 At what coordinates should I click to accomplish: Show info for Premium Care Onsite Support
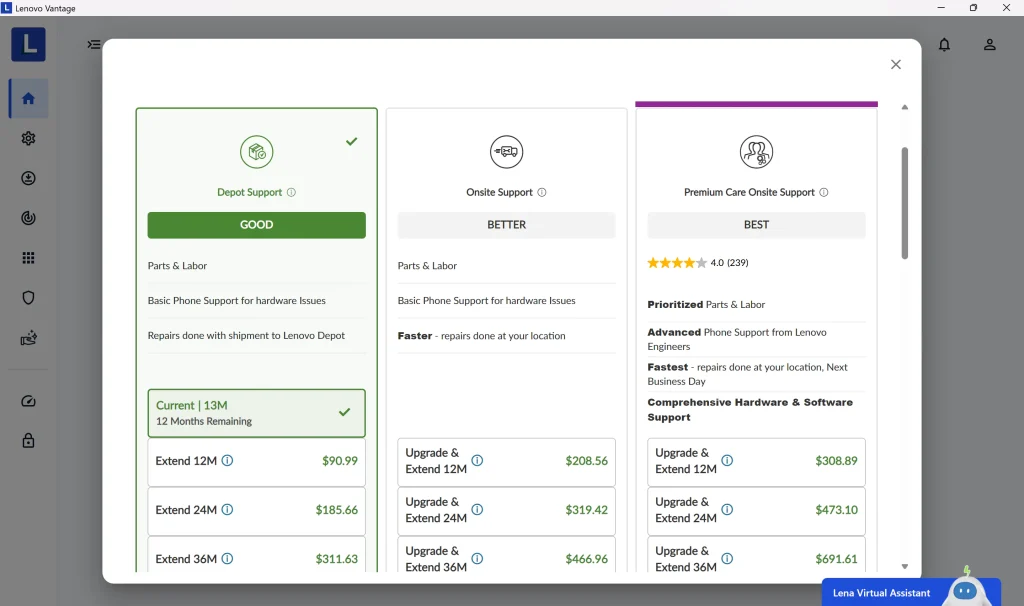coord(824,192)
